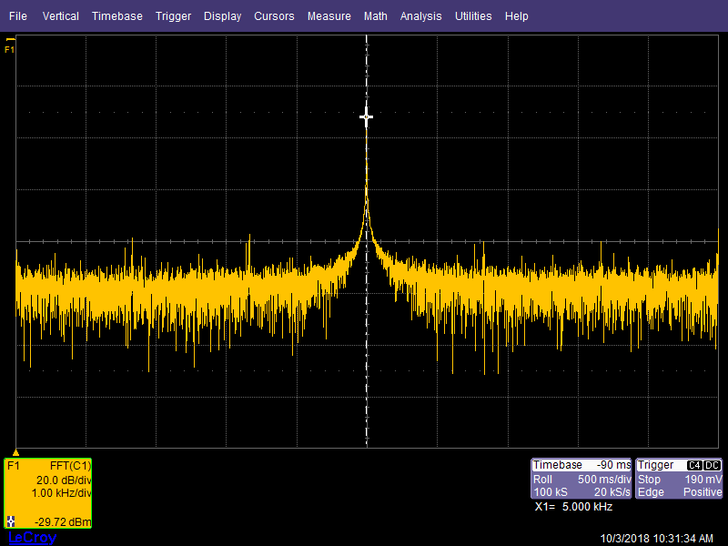This screenshot has height=546, width=728.
Task: Open the Analysis menu
Action: (420, 16)
